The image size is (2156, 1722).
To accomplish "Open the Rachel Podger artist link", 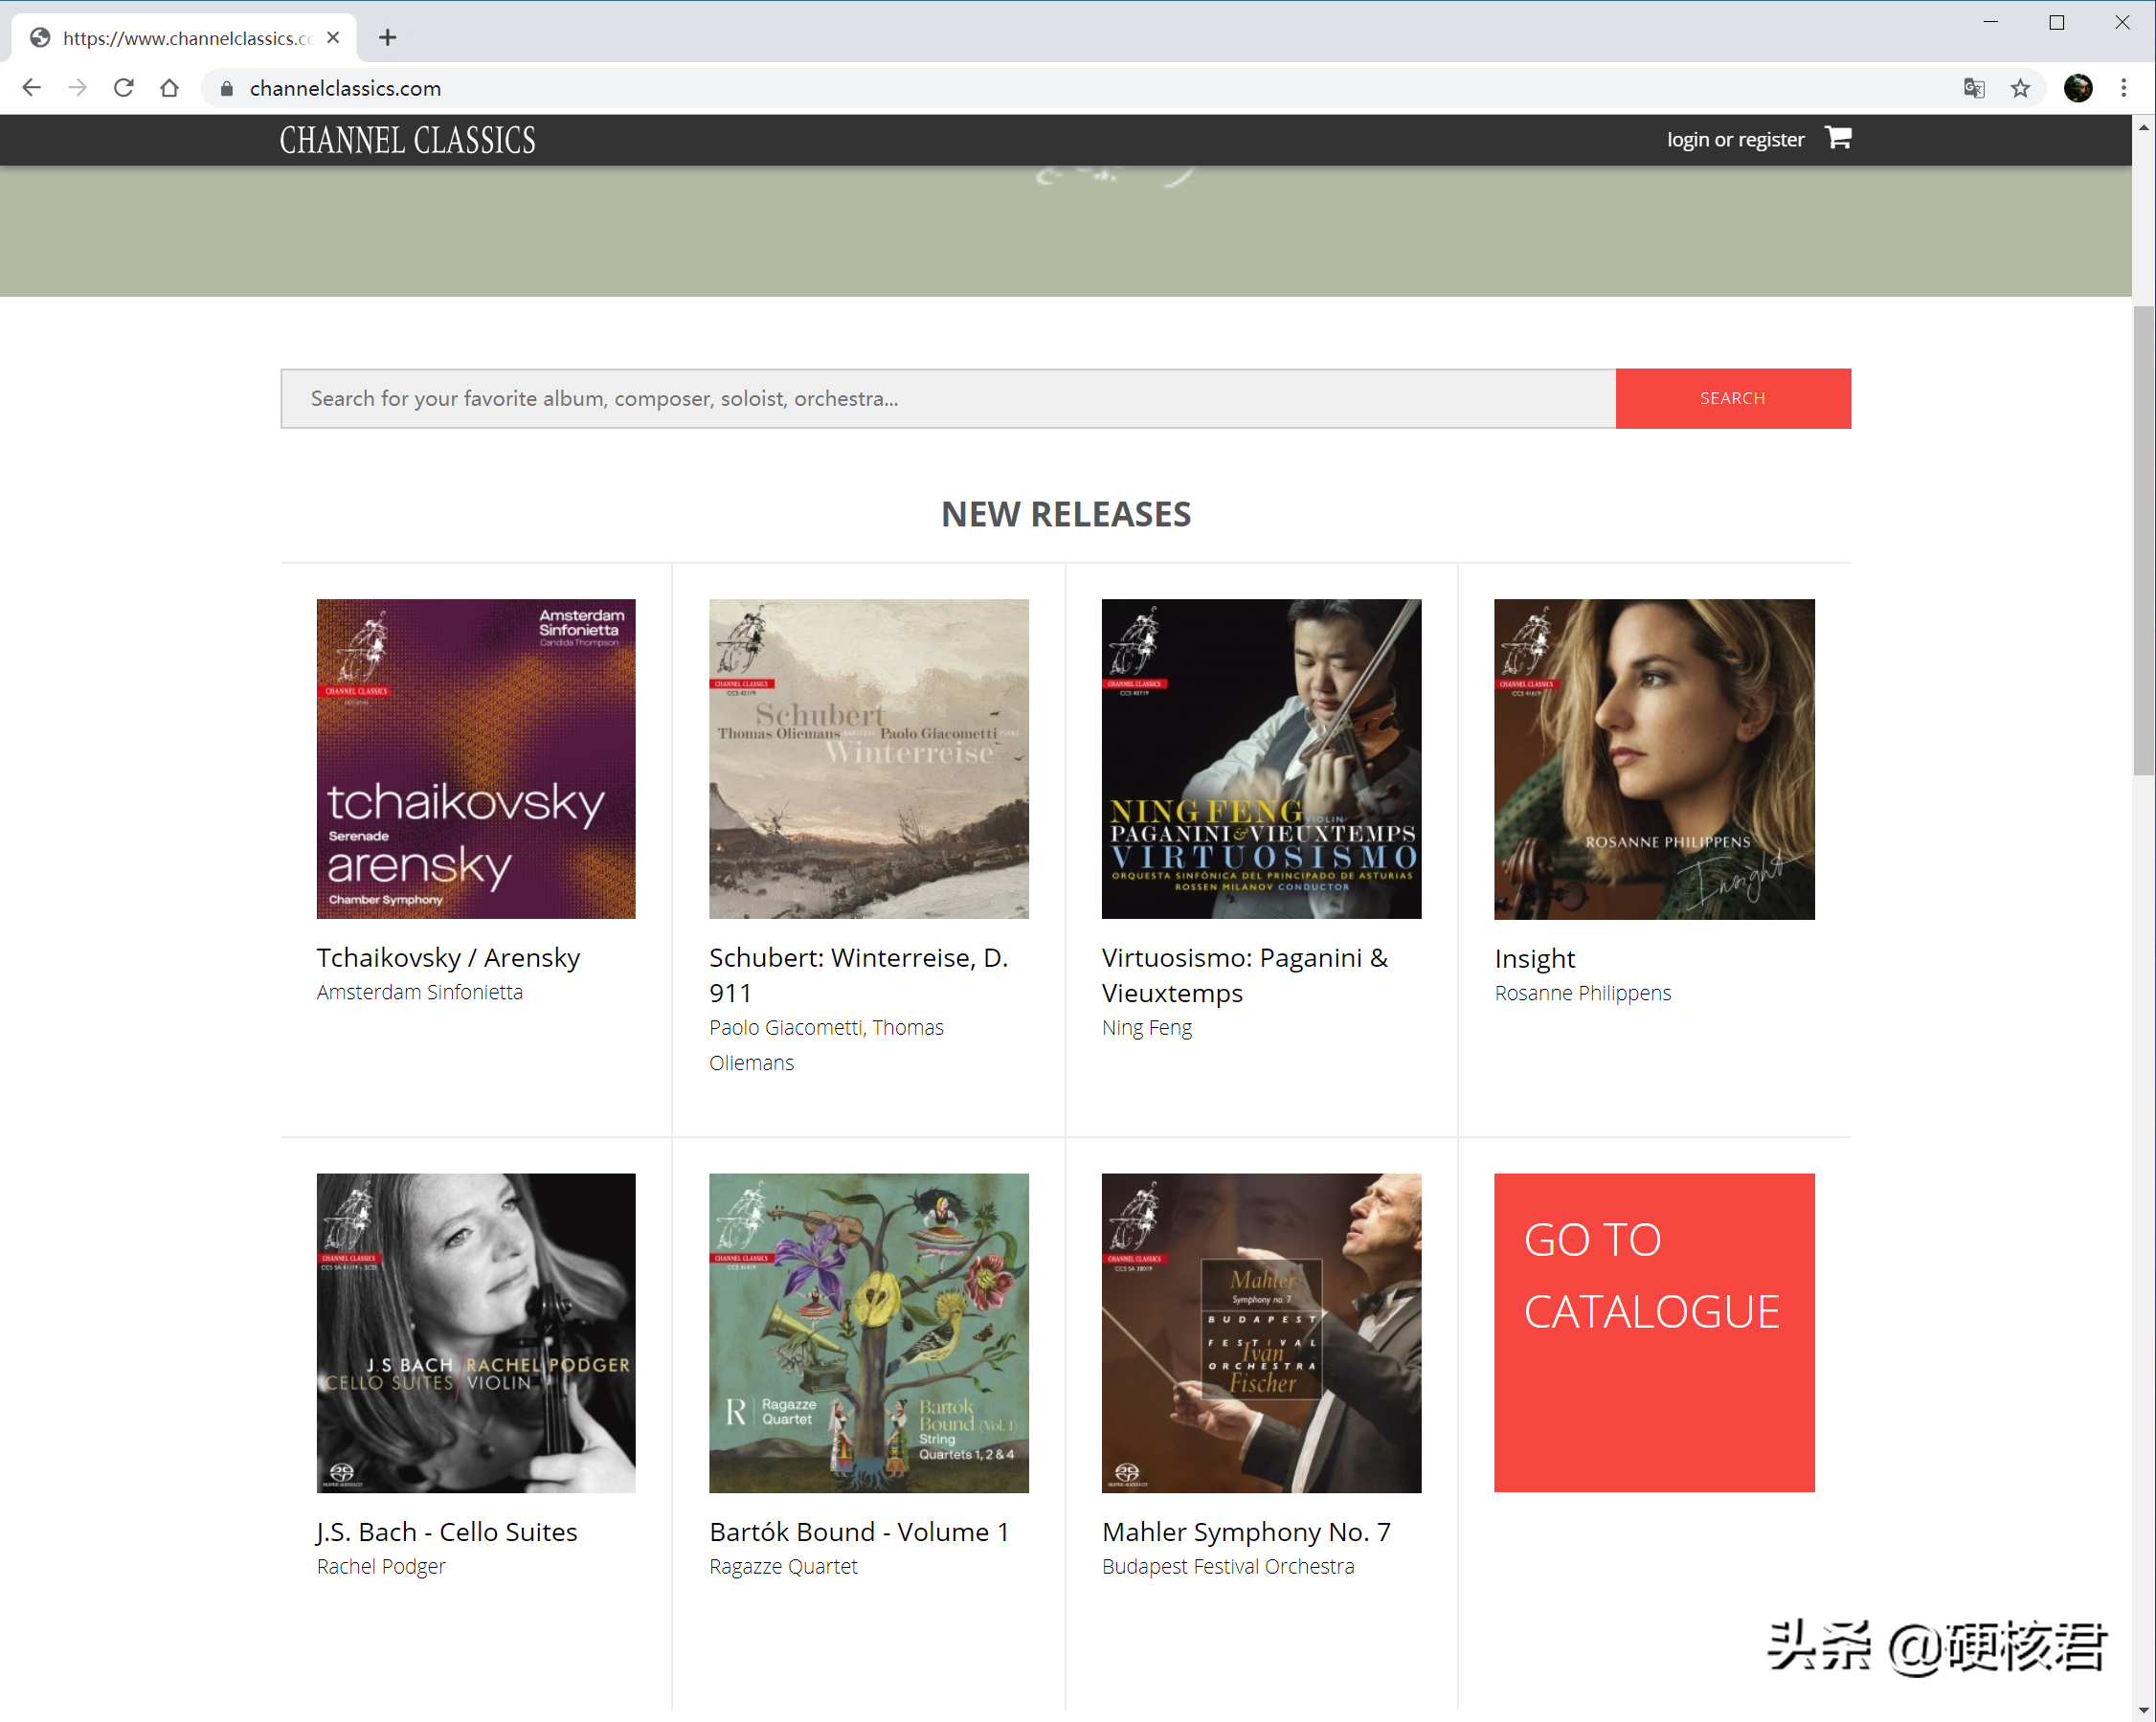I will (x=381, y=1567).
